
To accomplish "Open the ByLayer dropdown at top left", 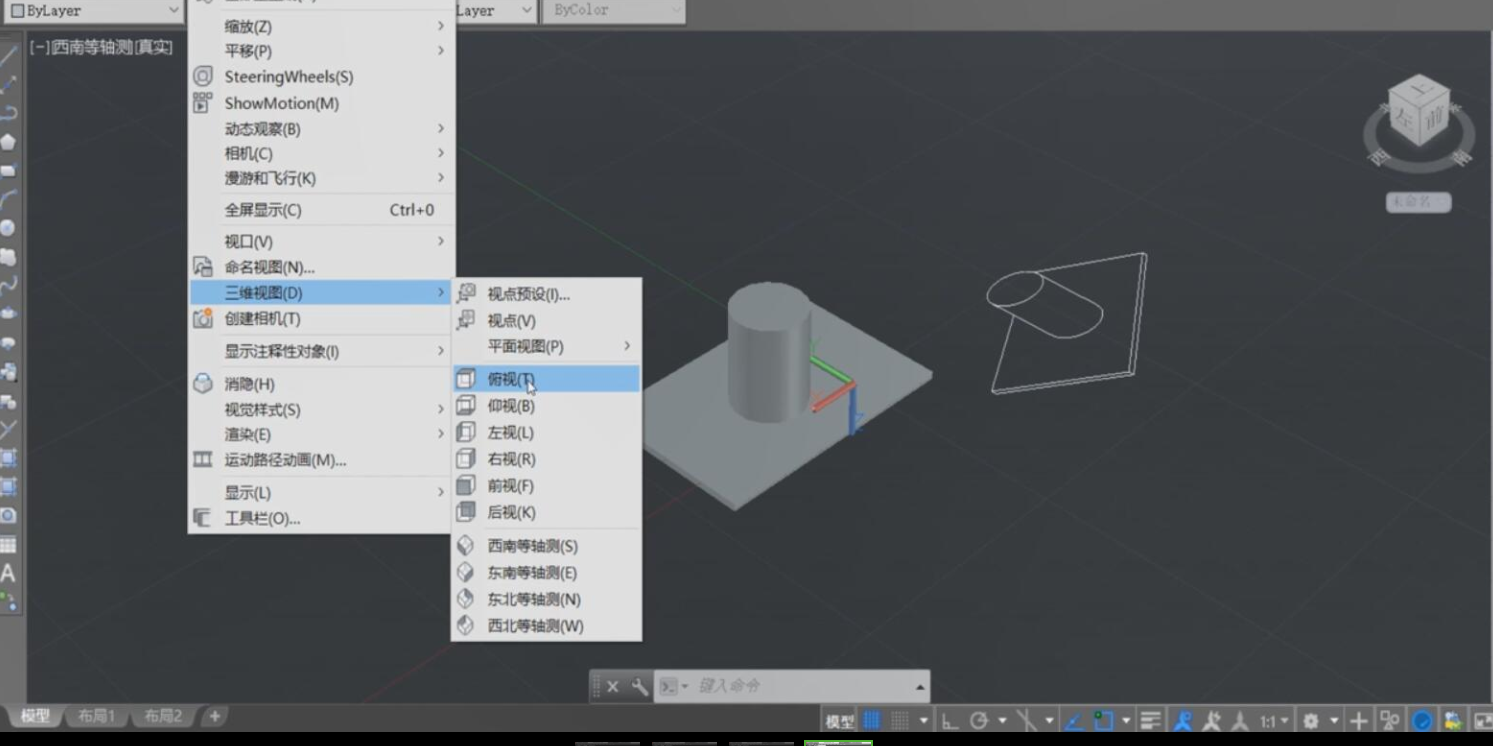I will [x=93, y=11].
